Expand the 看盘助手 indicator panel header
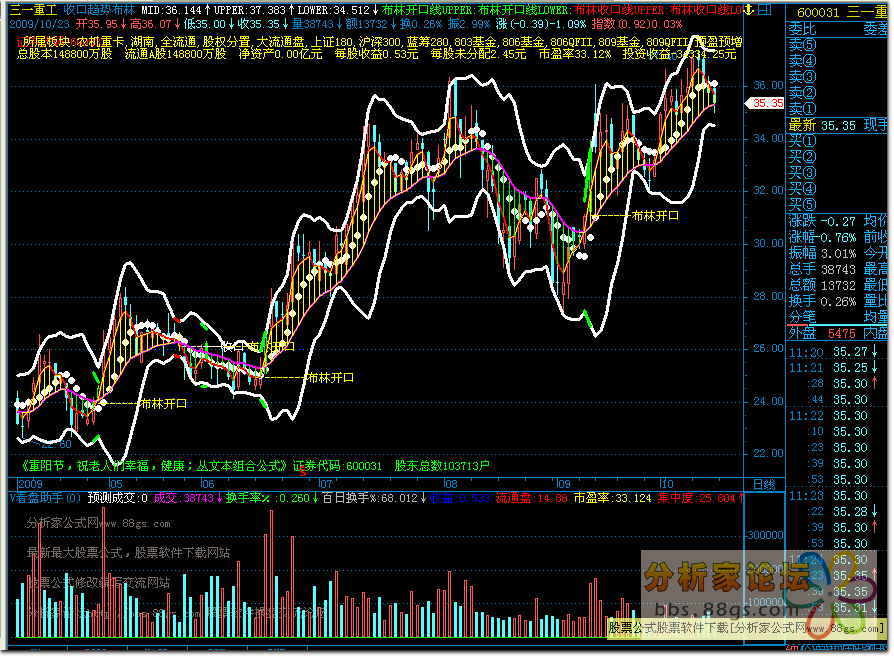Image resolution: width=894 pixels, height=657 pixels. (x=45, y=497)
